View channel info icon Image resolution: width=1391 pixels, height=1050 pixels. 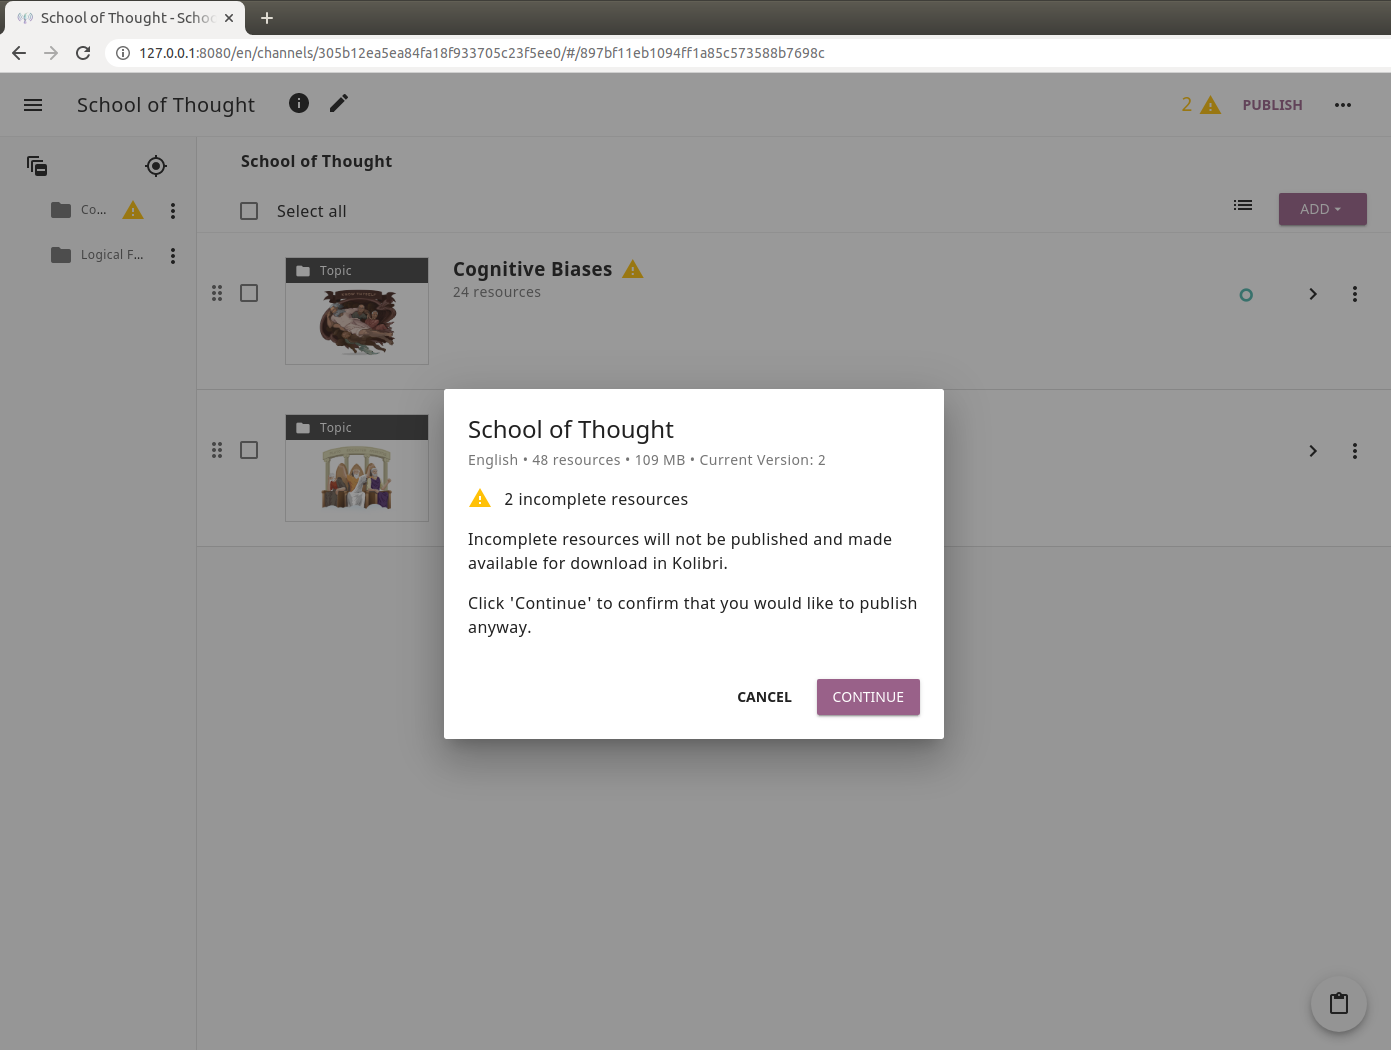point(299,103)
